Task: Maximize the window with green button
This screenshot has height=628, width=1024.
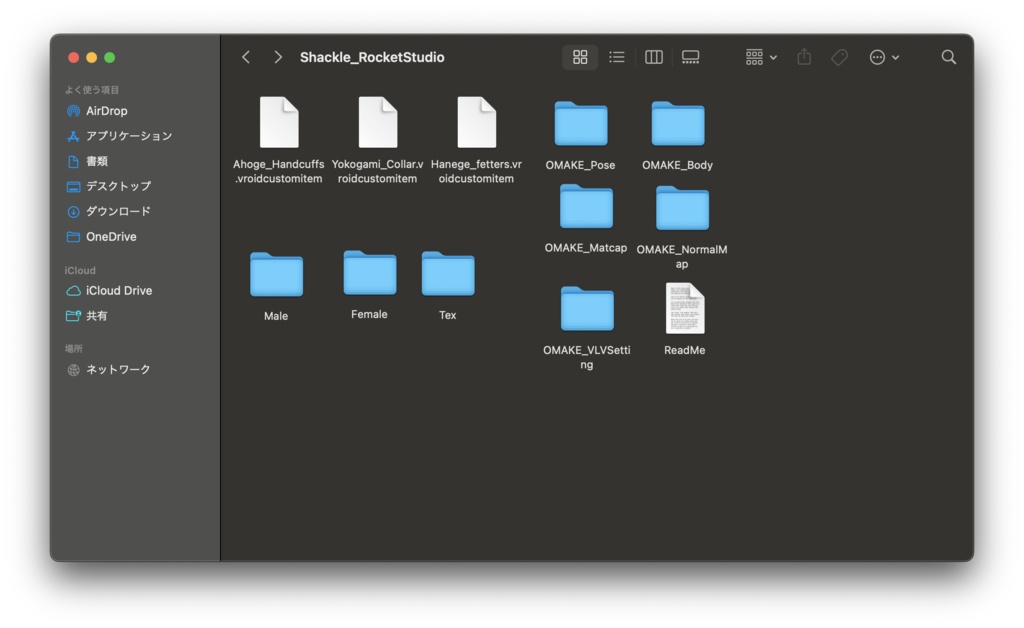Action: [110, 57]
